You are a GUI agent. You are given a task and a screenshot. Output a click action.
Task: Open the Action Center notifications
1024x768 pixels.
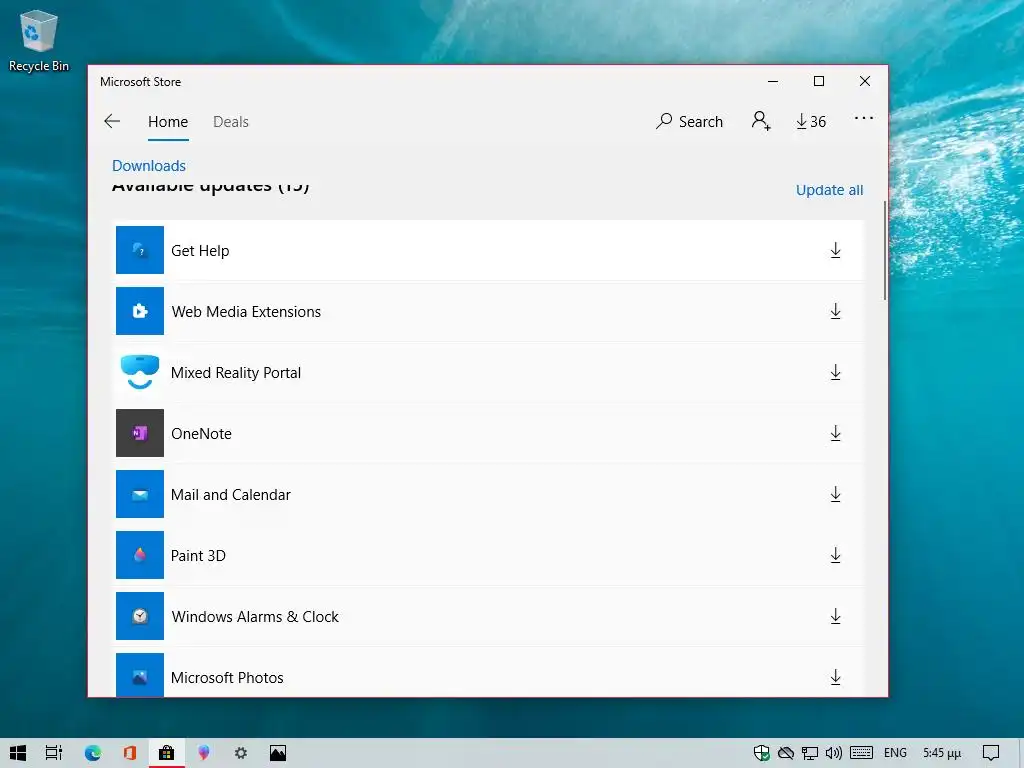(991, 753)
